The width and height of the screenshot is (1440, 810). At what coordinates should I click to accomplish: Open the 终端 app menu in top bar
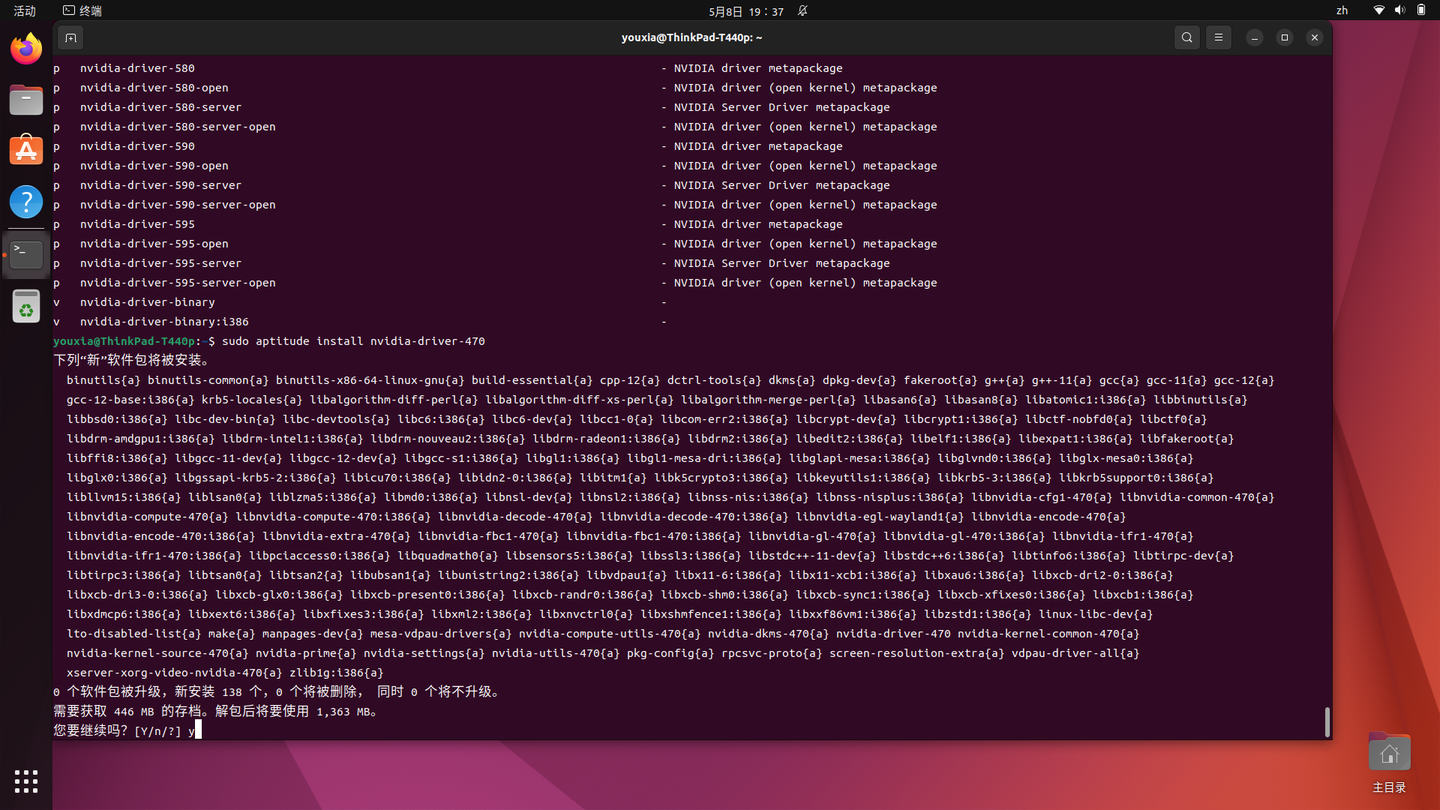click(82, 11)
